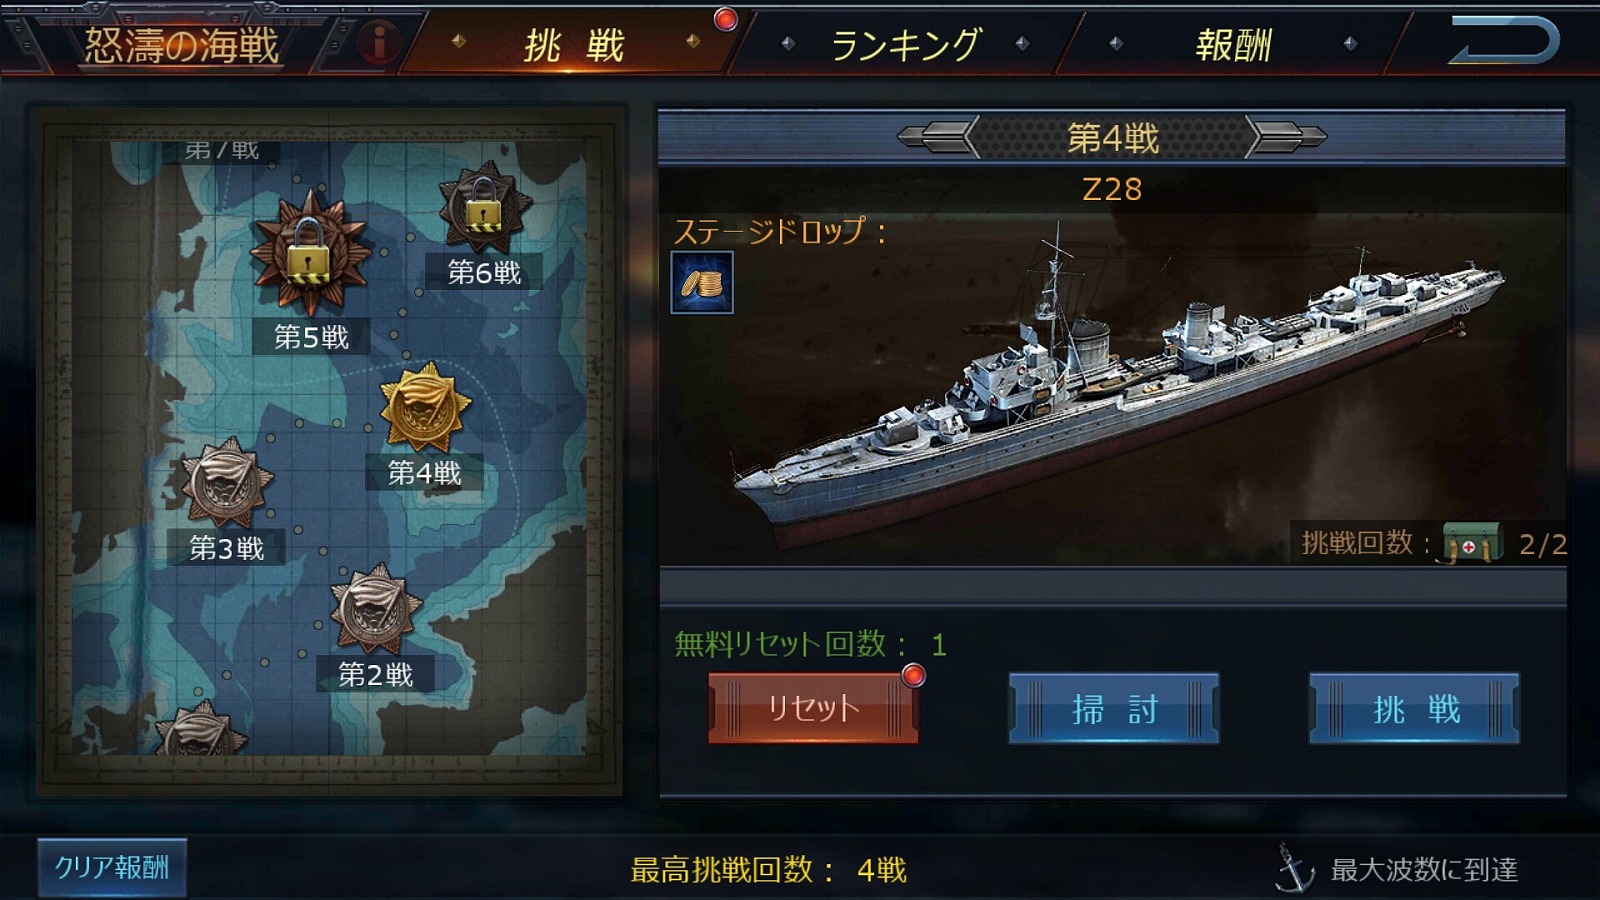
Task: Select the gold 第4戦 medal
Action: coord(425,408)
